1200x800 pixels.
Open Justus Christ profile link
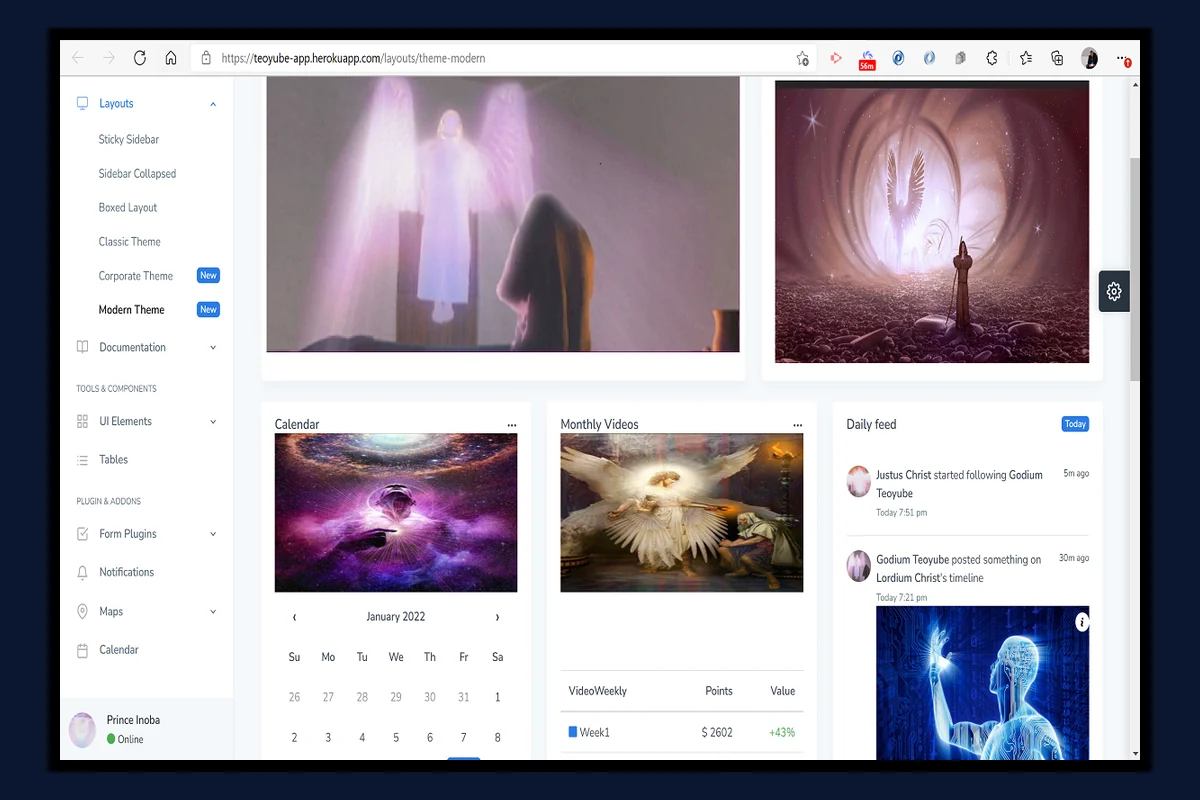(x=904, y=475)
